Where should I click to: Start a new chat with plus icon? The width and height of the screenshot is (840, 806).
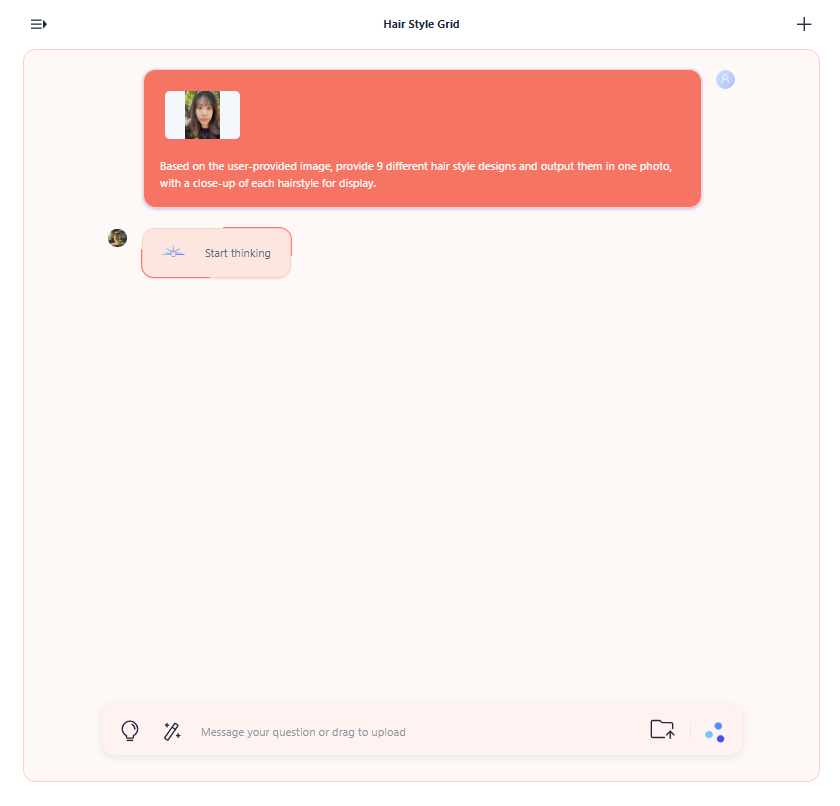coord(804,24)
